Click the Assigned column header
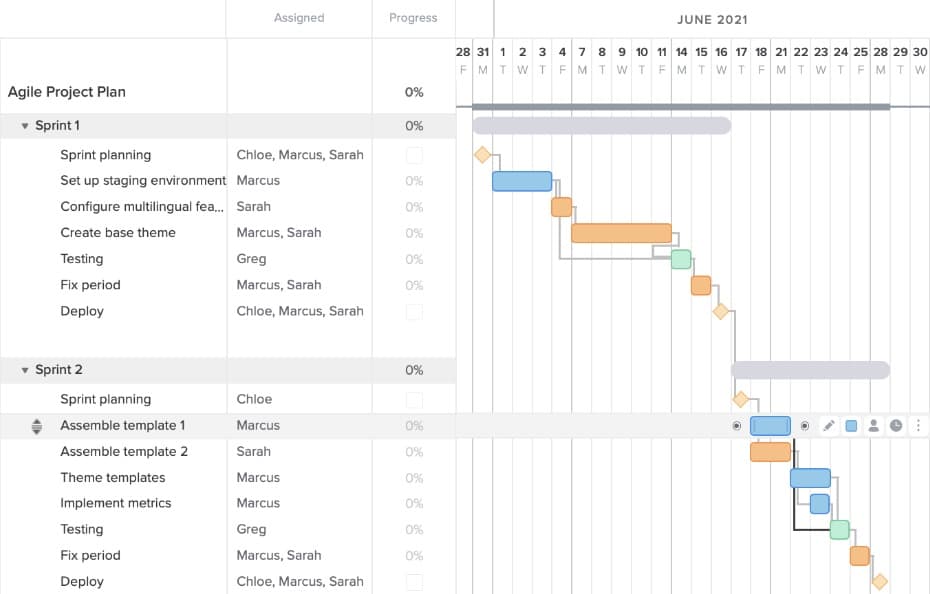Screen dimensions: 930x594 [299, 18]
